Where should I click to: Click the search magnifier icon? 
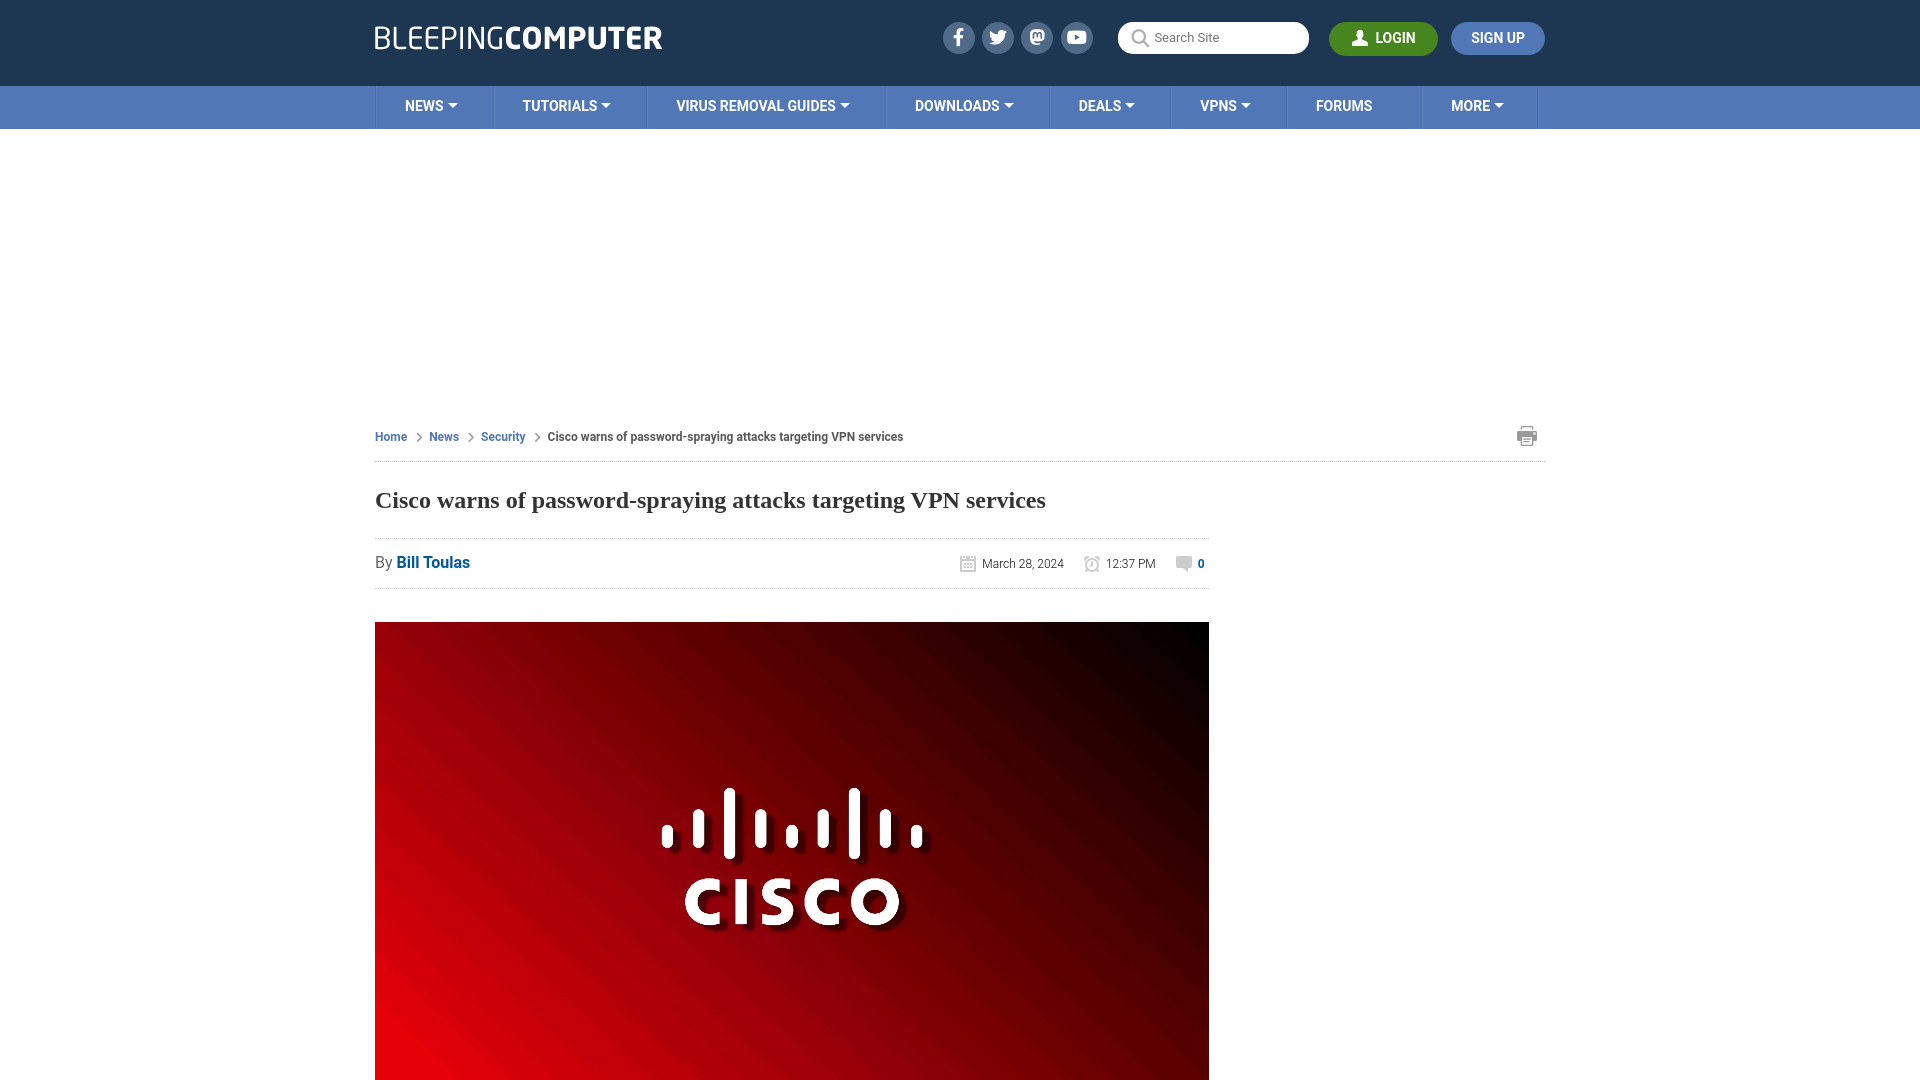click(1139, 37)
